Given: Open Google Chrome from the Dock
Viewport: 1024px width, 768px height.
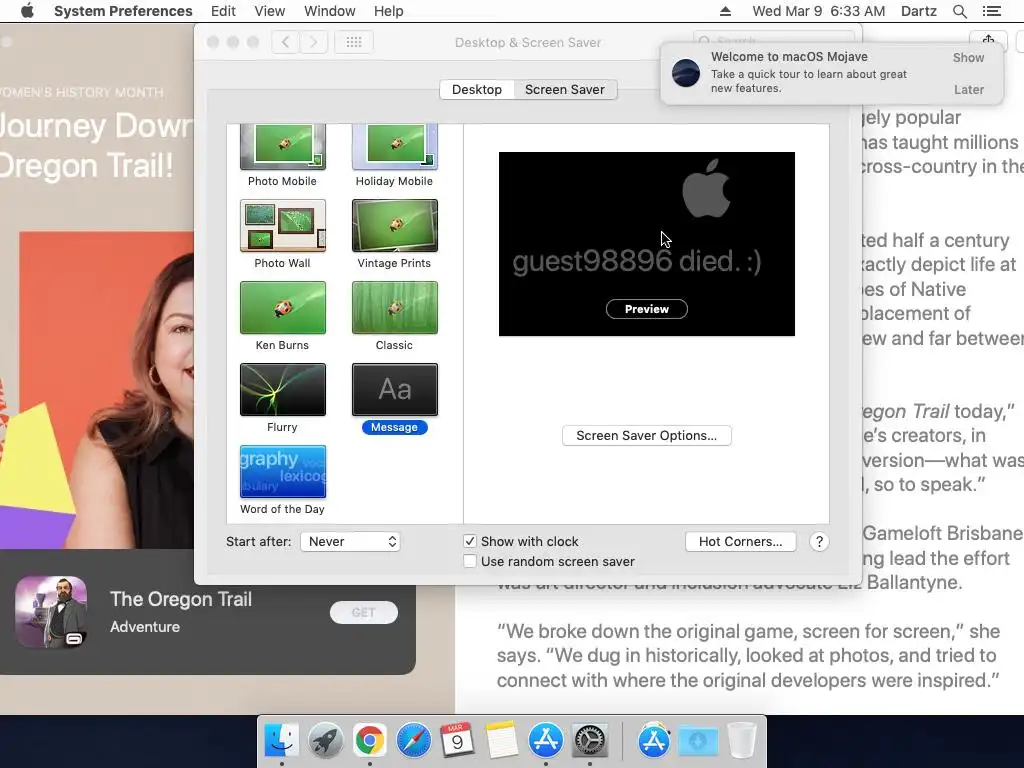Looking at the screenshot, I should click(370, 740).
